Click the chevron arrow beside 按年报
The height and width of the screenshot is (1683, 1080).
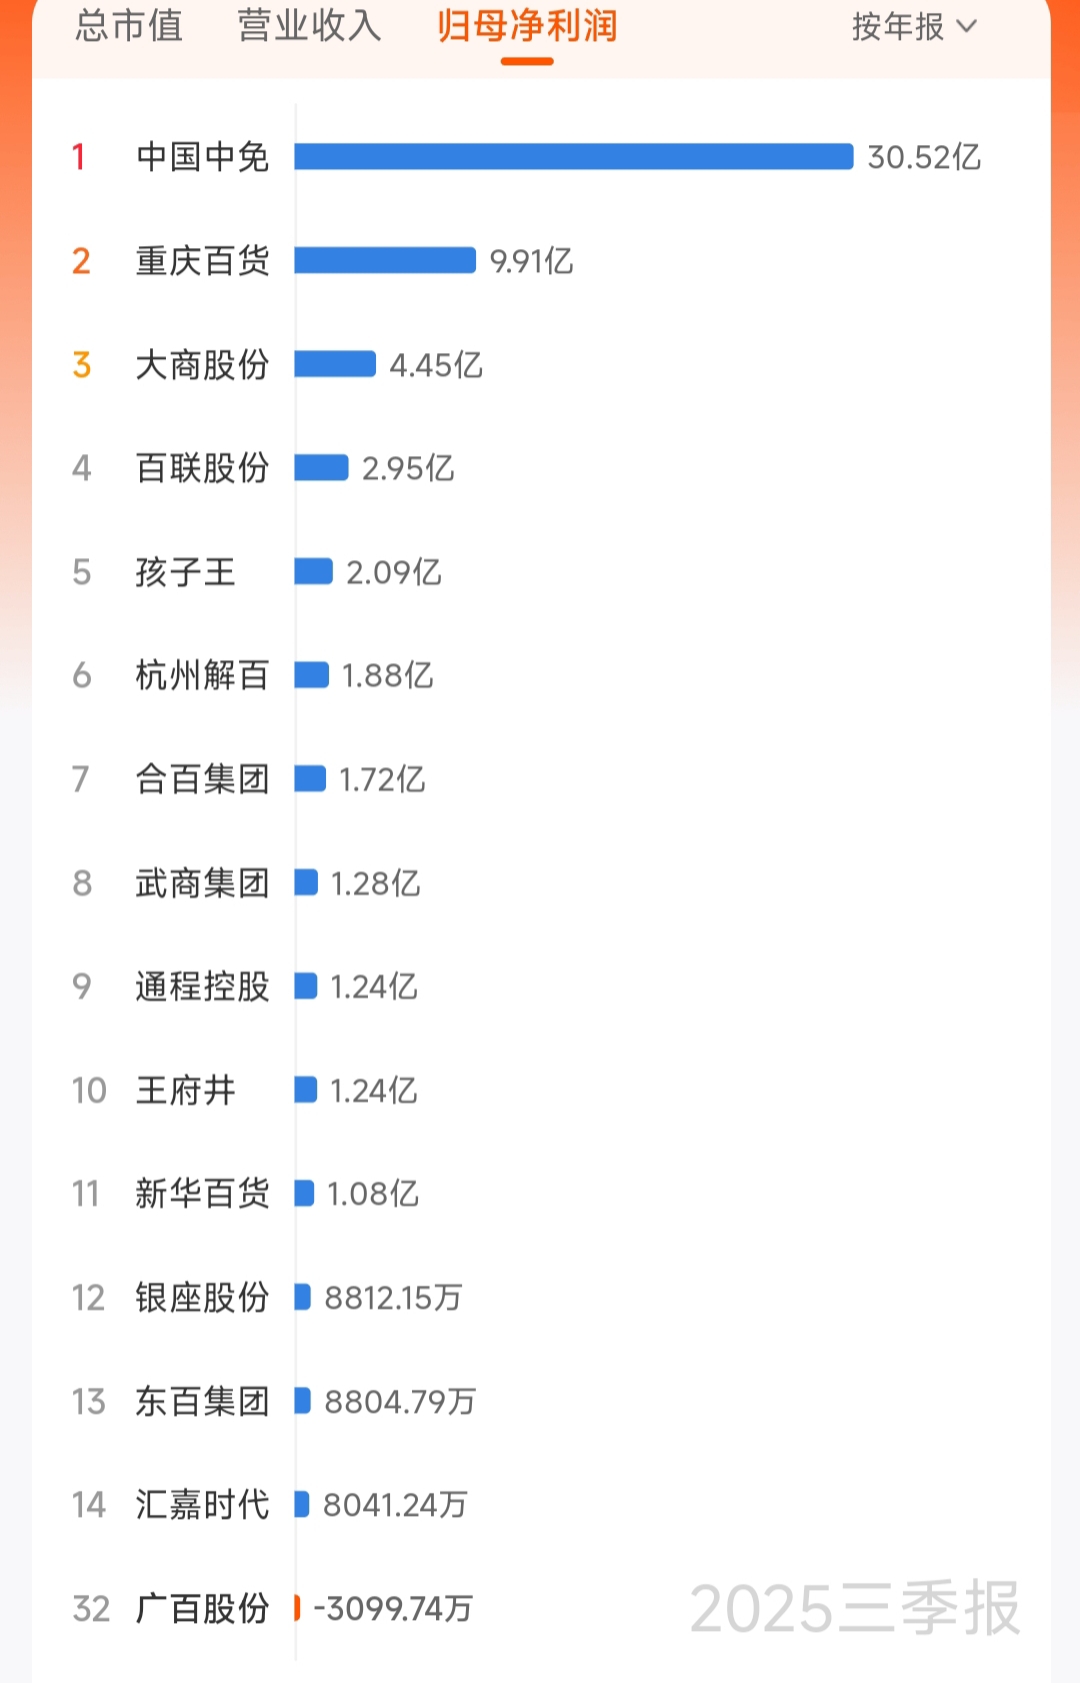coord(967,27)
